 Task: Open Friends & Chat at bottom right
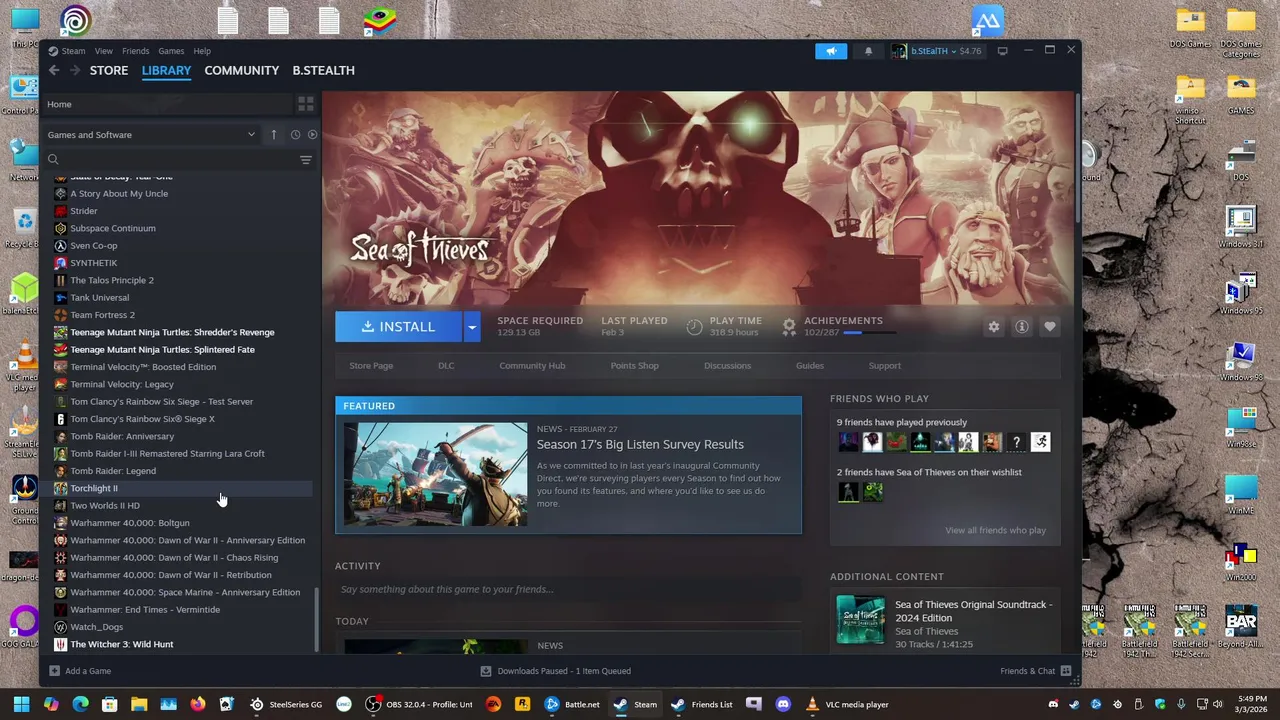[1035, 671]
